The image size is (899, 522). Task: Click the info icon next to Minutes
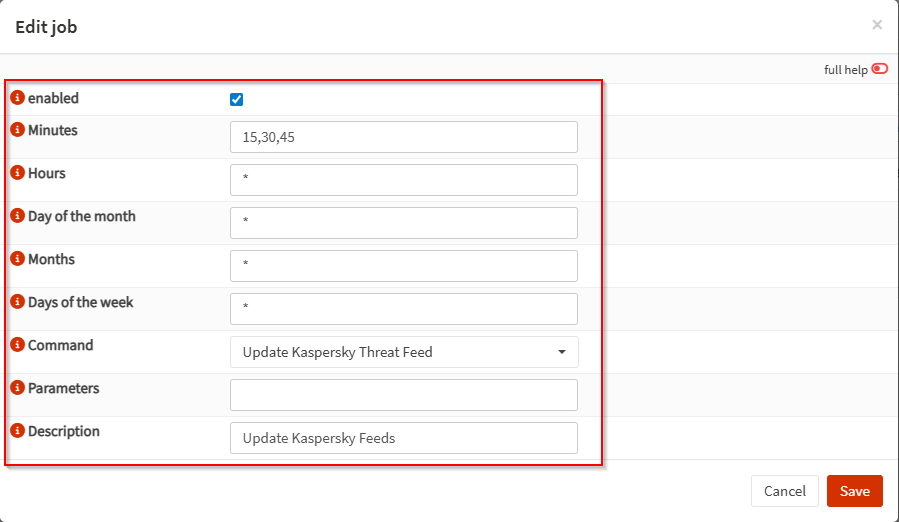pos(17,130)
